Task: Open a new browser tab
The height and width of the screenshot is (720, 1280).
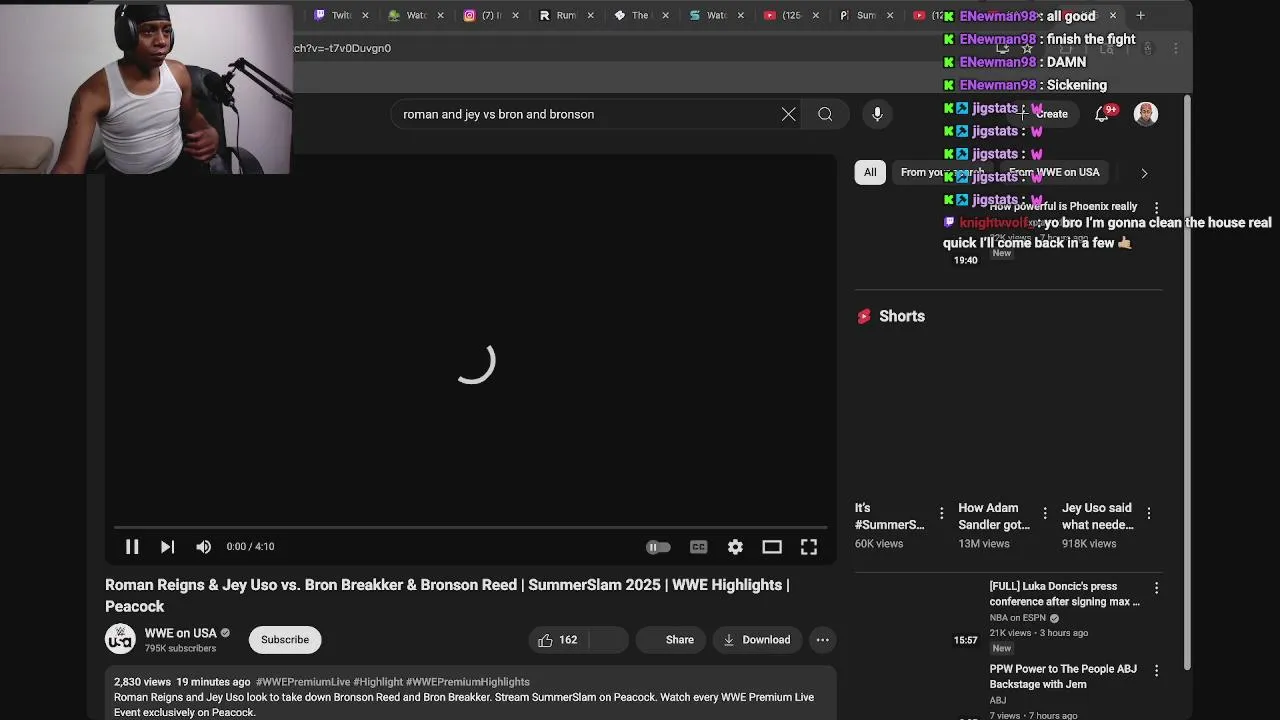Action: (1140, 15)
